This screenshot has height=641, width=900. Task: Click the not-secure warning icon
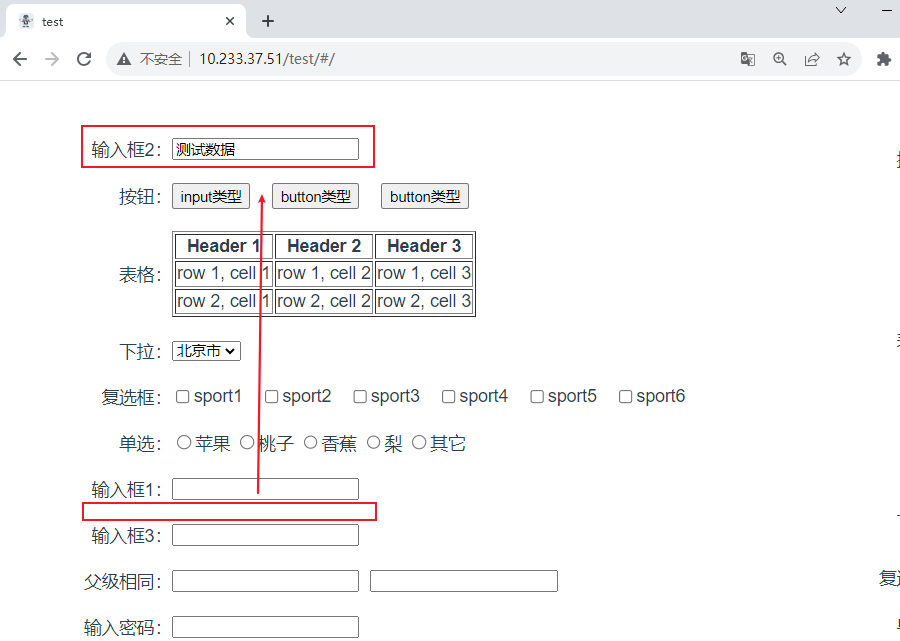coord(124,59)
